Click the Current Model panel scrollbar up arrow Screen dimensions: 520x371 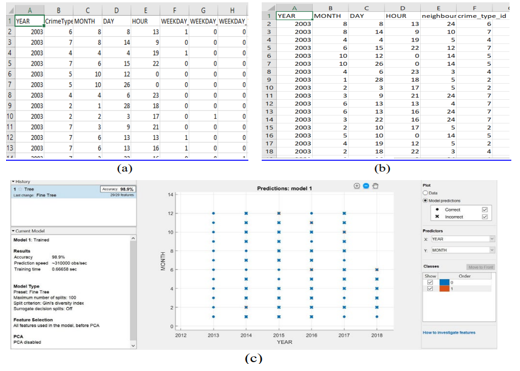133,238
